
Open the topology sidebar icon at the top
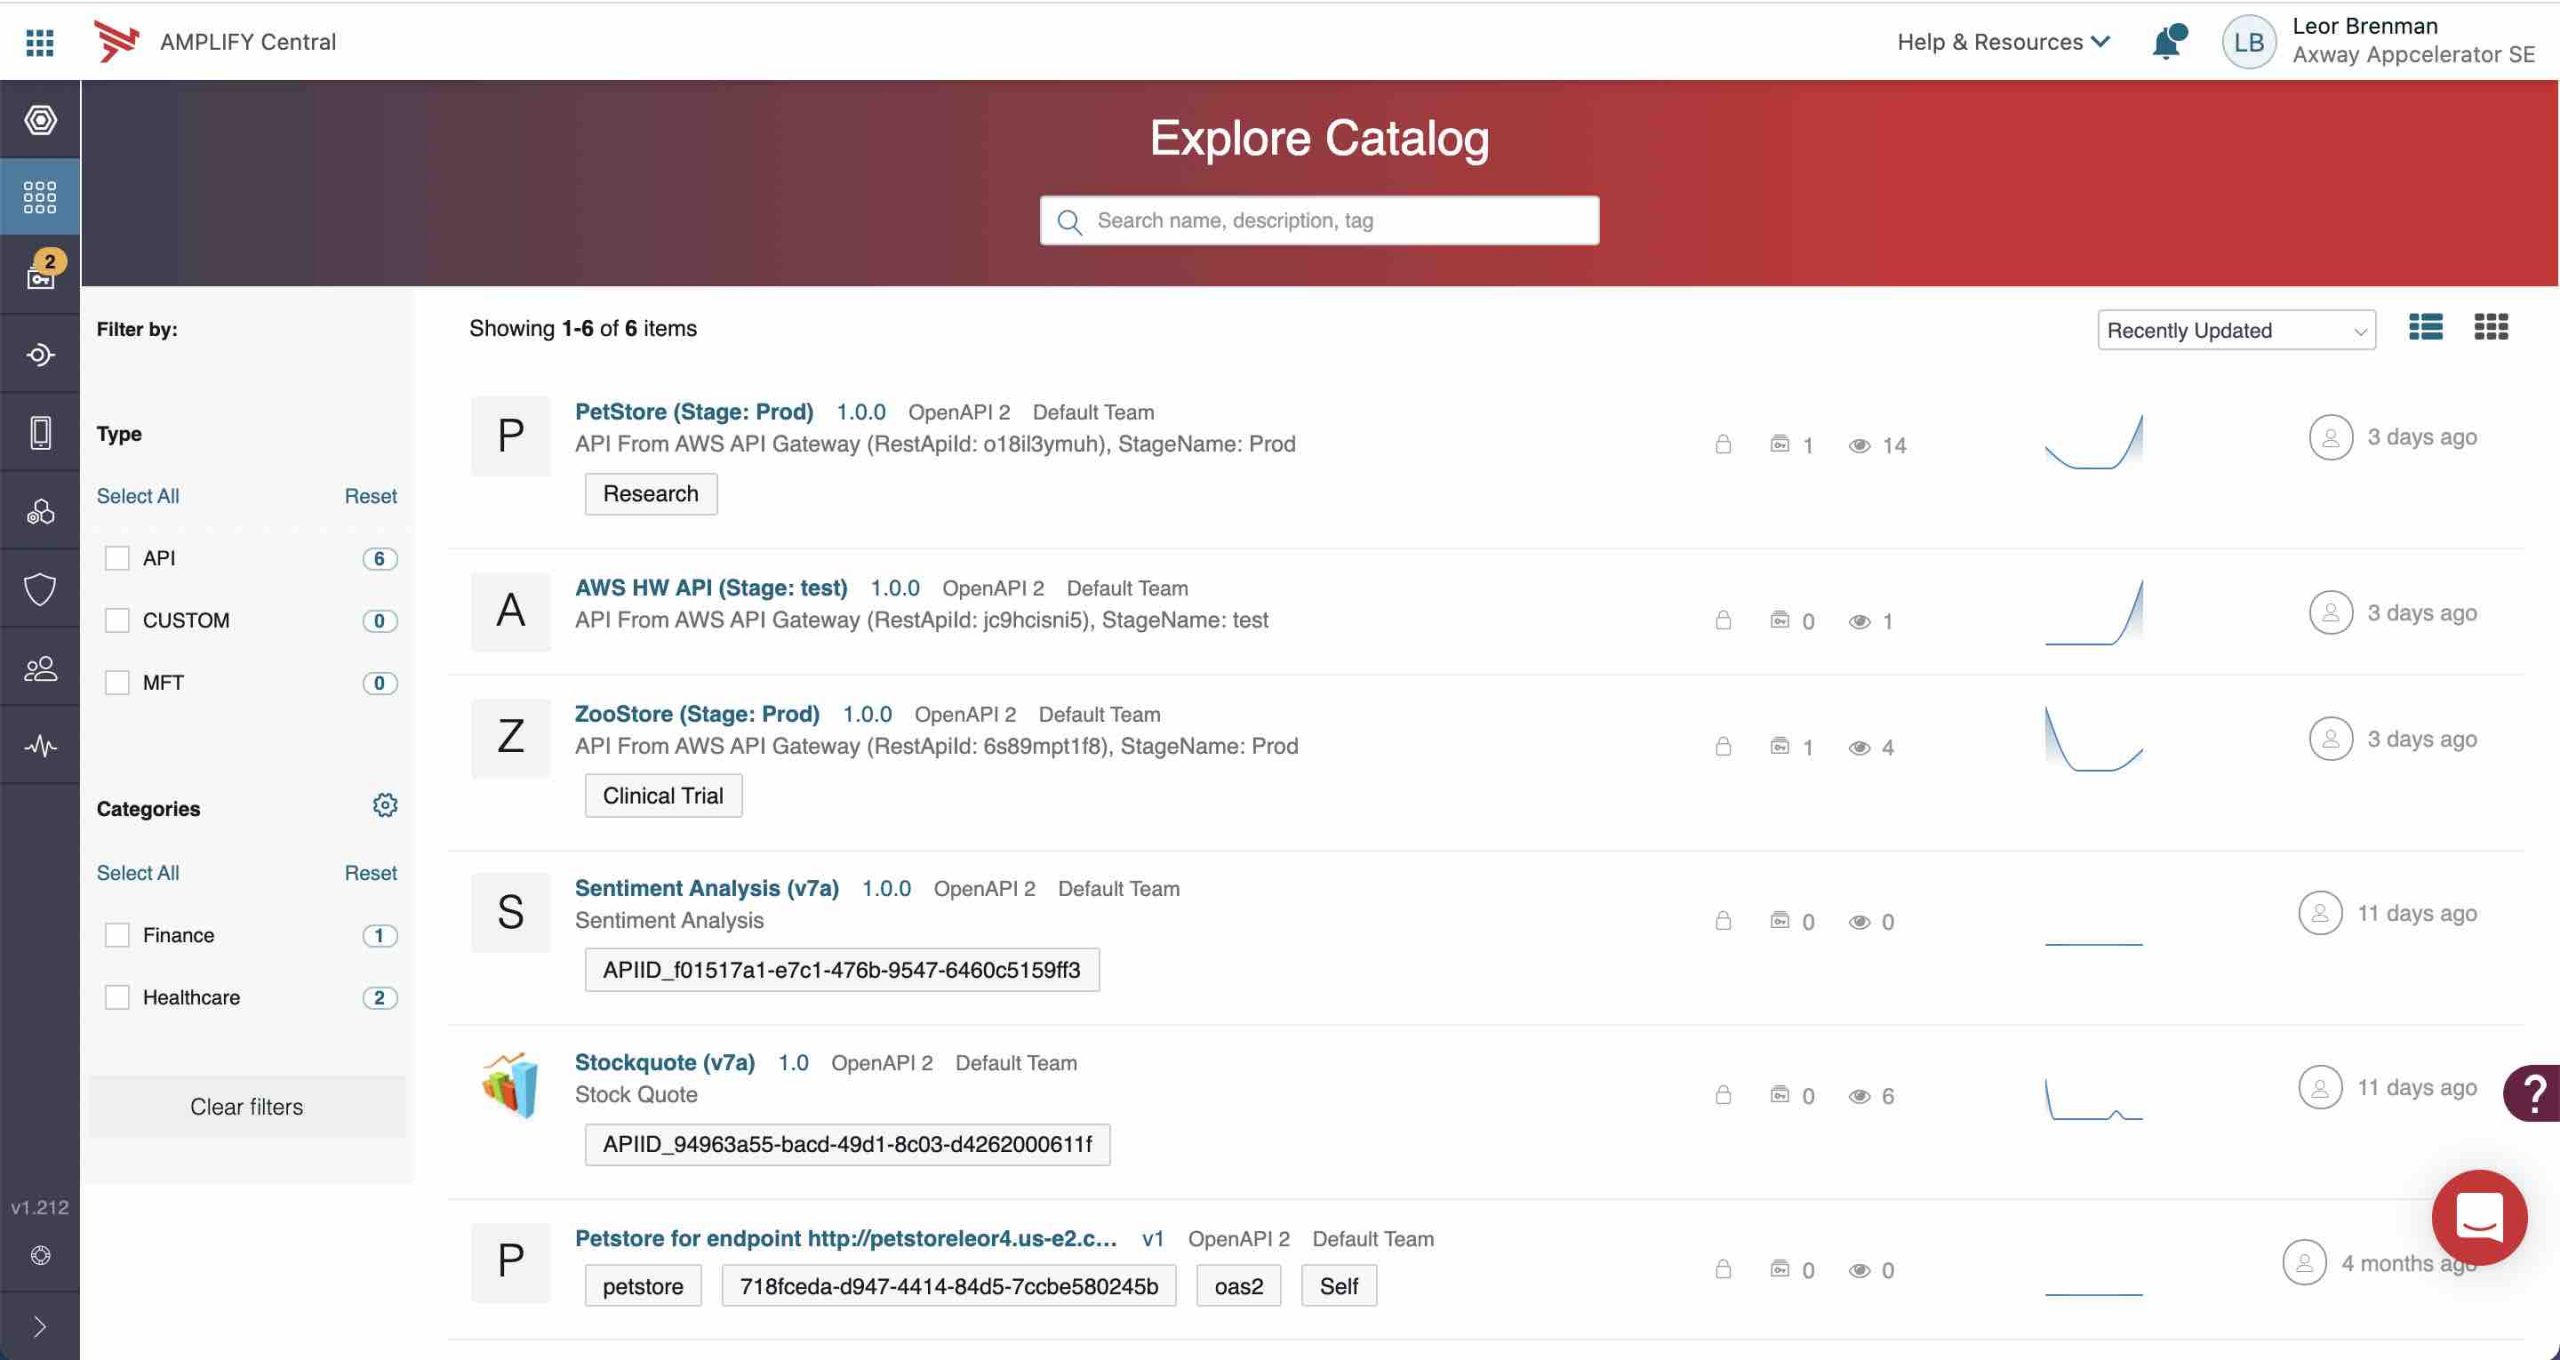(x=40, y=120)
